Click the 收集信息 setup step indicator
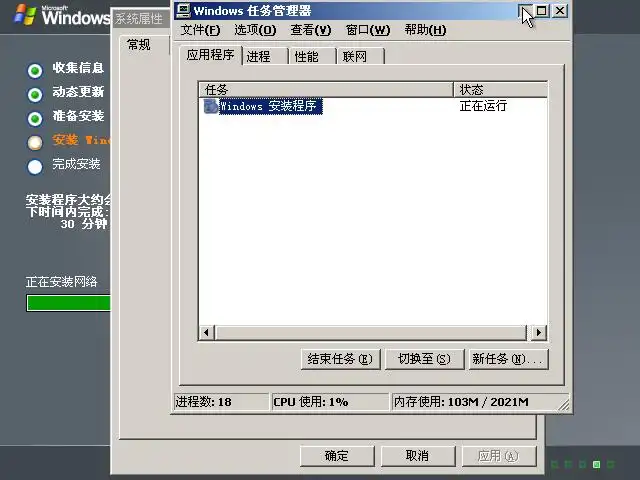The height and width of the screenshot is (480, 640). [35, 71]
